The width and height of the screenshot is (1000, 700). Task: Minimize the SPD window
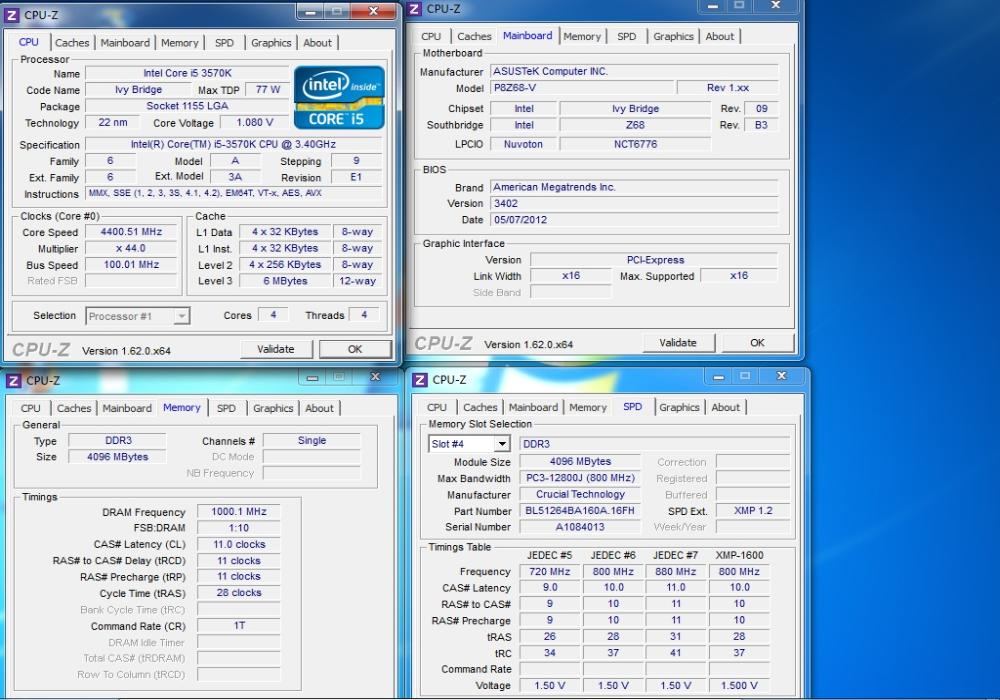coord(719,377)
